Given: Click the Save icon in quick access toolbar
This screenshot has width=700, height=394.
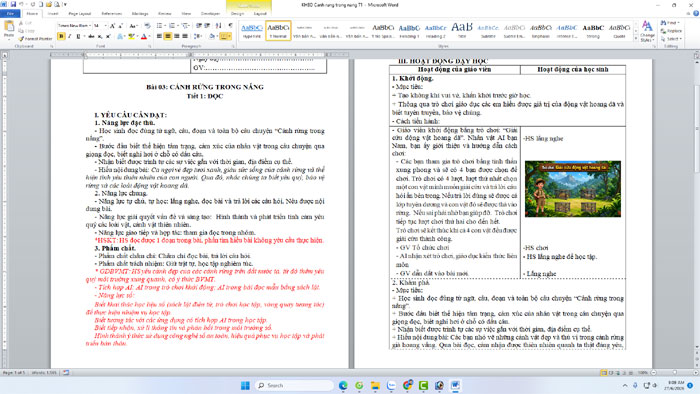Looking at the screenshot, I should coord(13,4).
